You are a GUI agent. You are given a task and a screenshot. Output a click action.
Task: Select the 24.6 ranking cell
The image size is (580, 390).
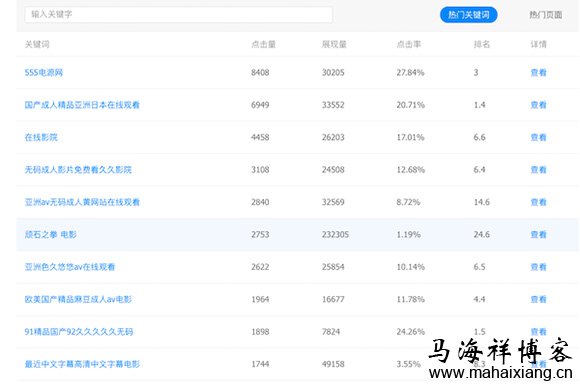point(482,235)
